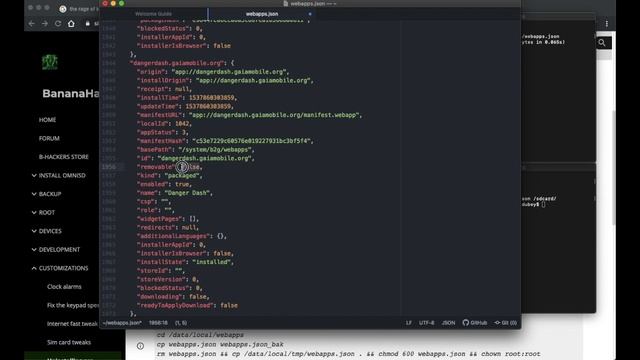Image resolution: width=640 pixels, height=360 pixels.
Task: Change the UTF-8 encoding selector
Action: click(427, 323)
